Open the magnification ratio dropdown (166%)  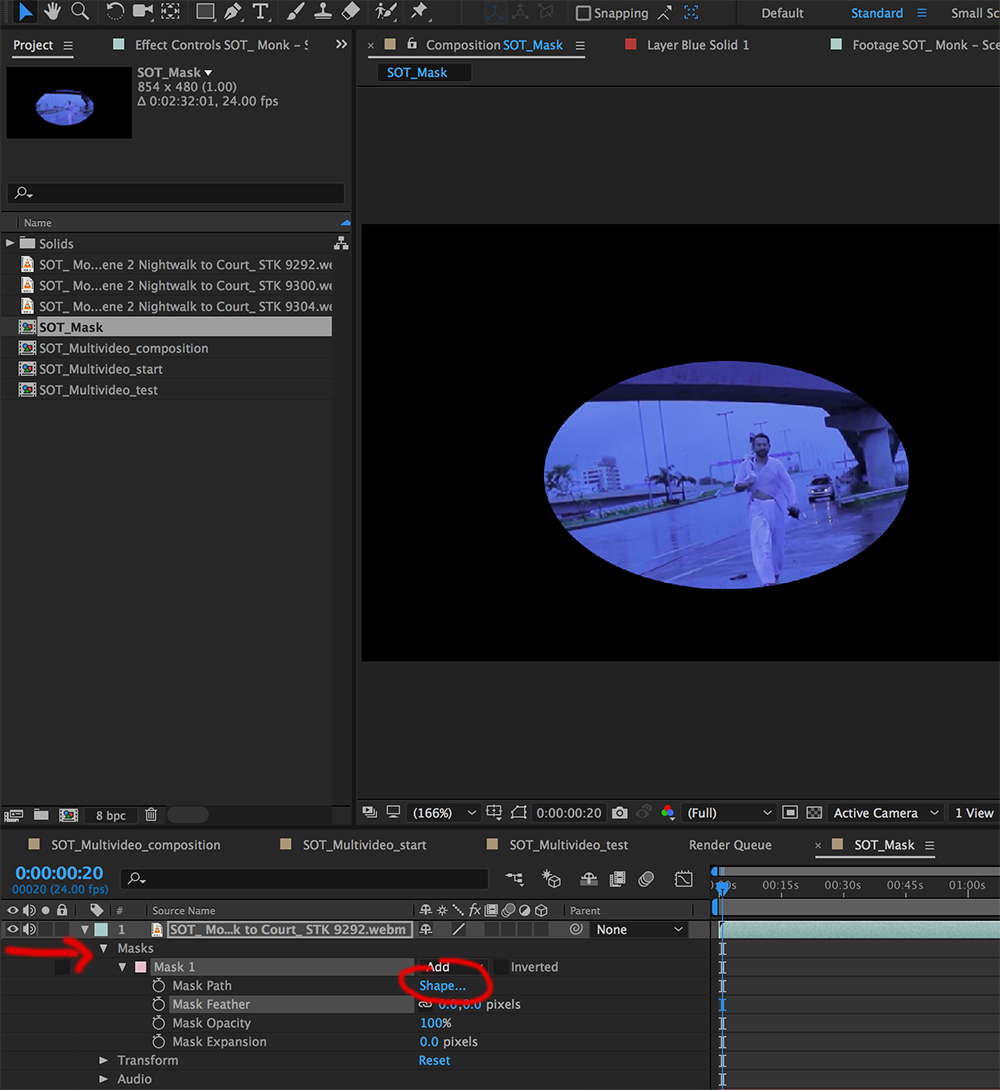[442, 813]
